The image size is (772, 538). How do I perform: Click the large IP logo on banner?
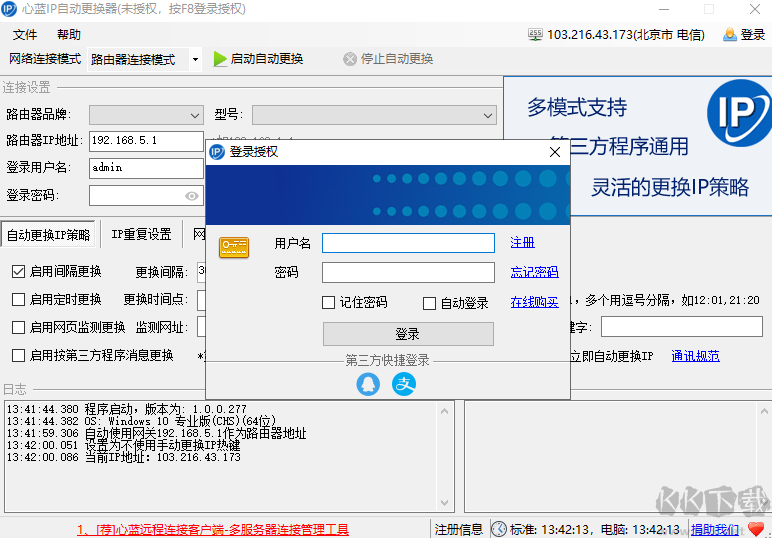tap(739, 113)
